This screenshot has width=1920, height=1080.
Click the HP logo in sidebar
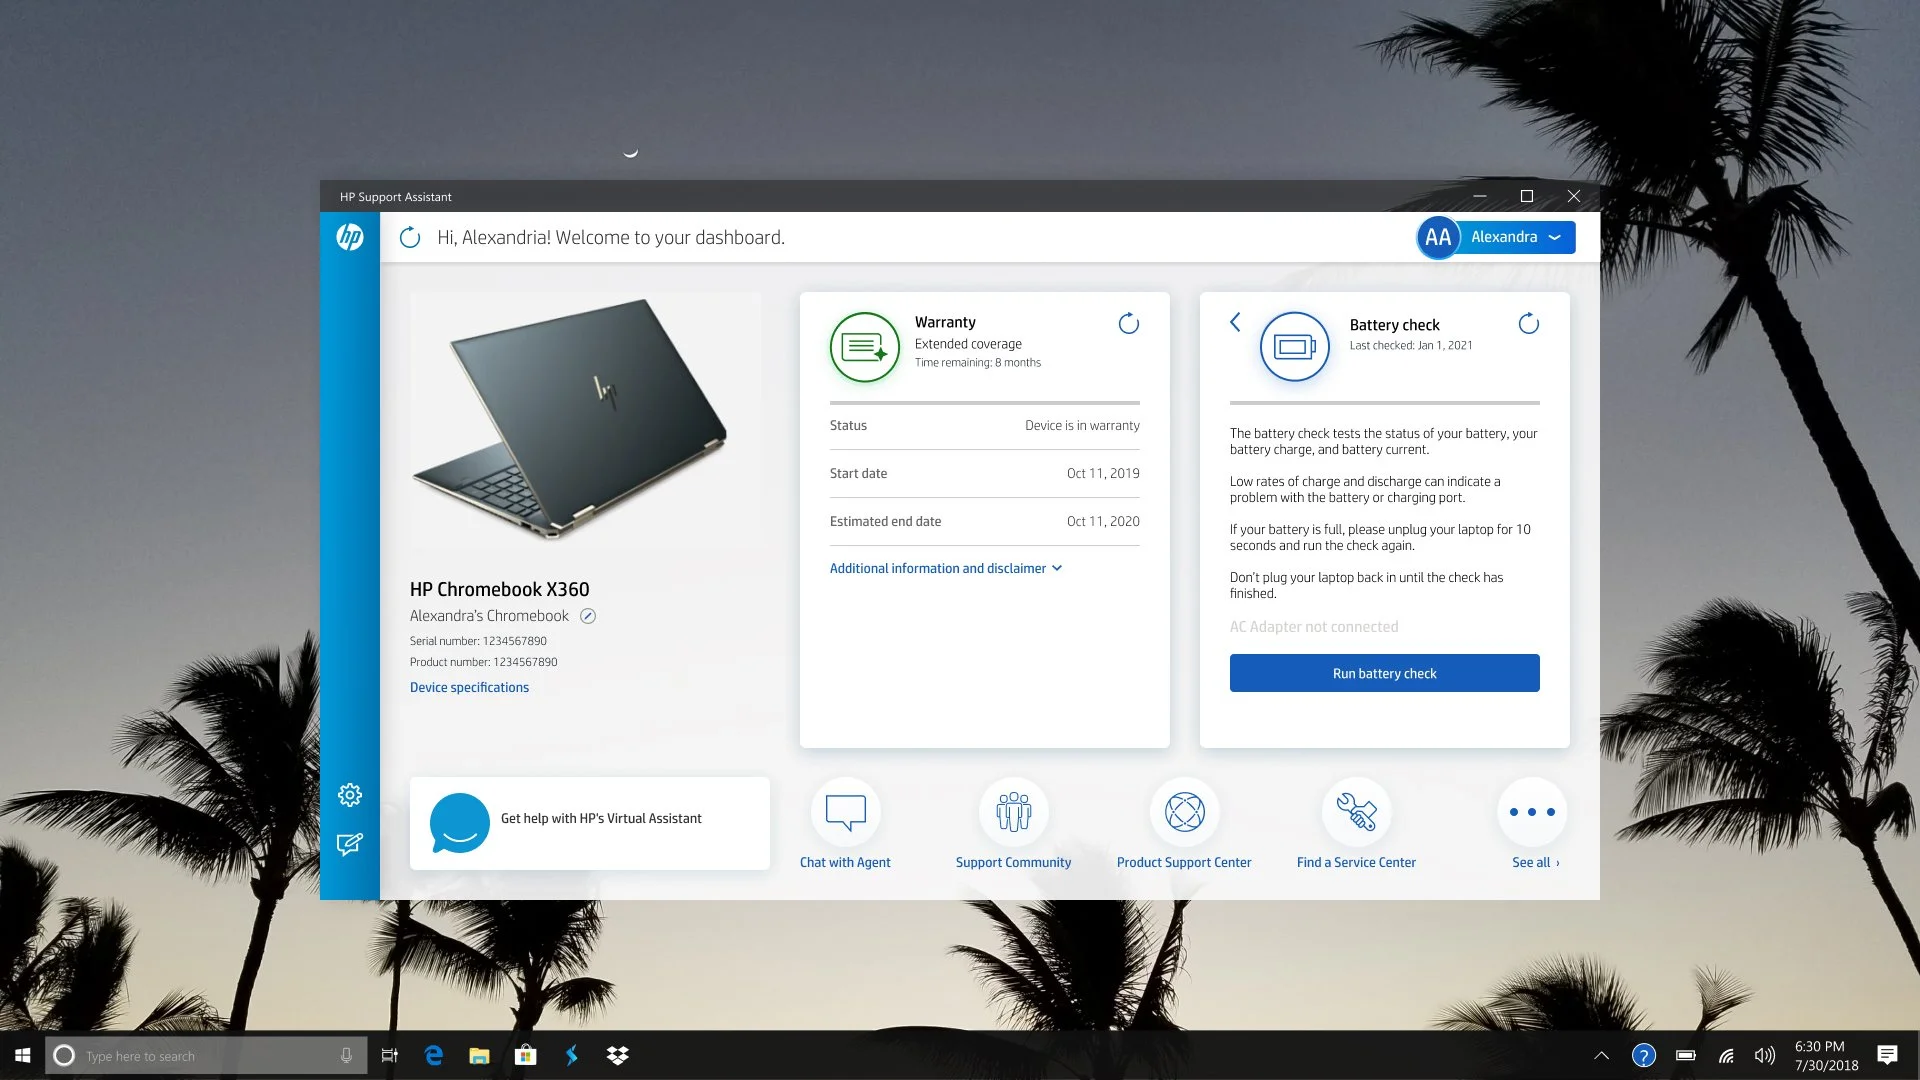pyautogui.click(x=350, y=237)
